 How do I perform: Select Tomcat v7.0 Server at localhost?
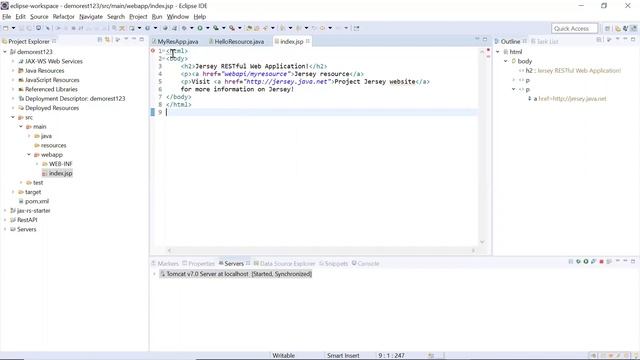point(236,274)
